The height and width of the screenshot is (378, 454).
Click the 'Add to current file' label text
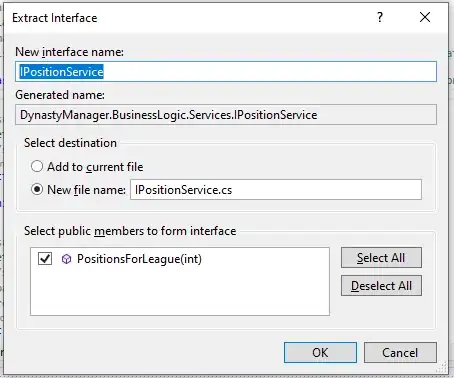(x=95, y=167)
